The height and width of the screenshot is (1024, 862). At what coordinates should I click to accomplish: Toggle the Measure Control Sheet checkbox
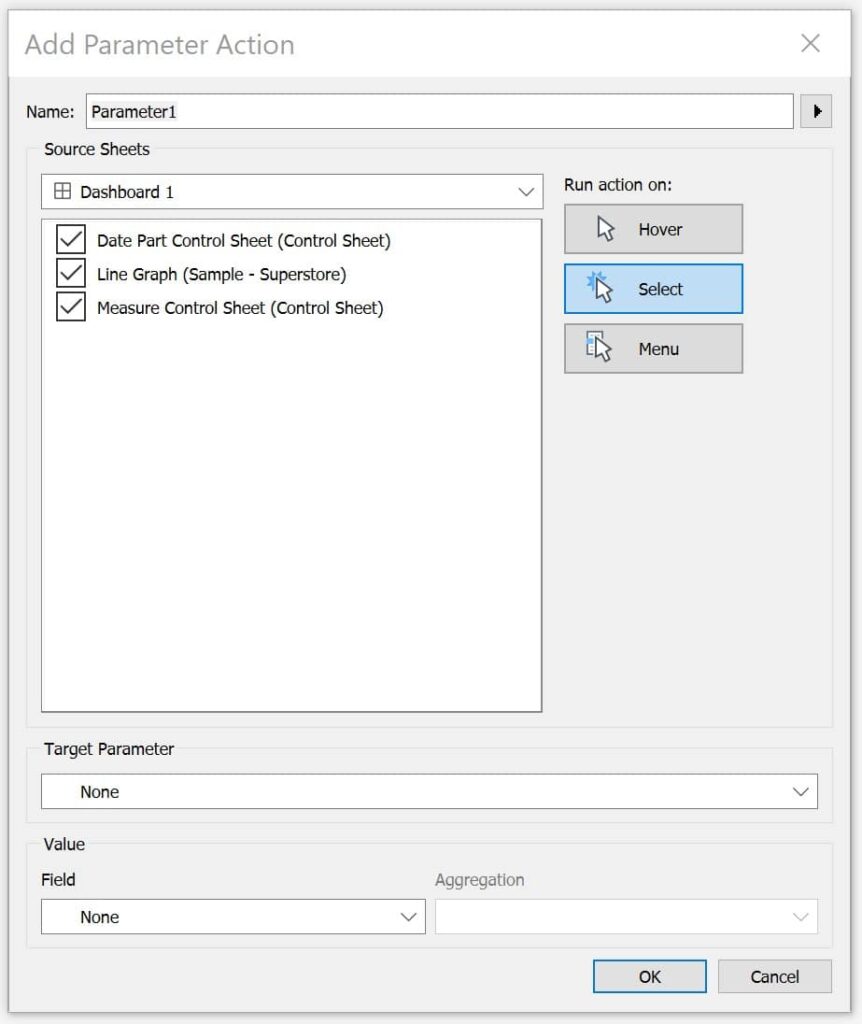pos(71,308)
